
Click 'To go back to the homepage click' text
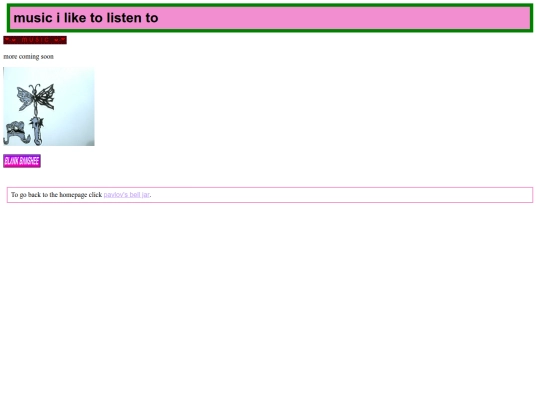point(56,195)
